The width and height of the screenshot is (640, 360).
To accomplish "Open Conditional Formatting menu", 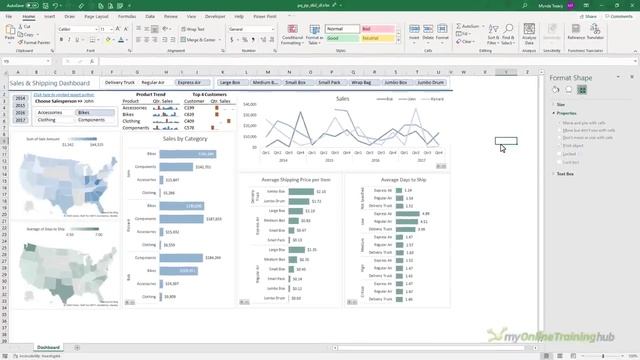I will 292,34.
